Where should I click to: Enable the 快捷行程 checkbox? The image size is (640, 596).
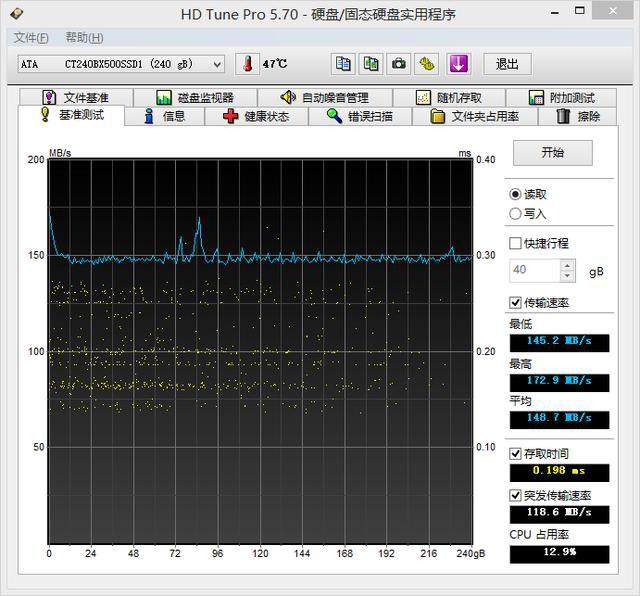tap(516, 243)
